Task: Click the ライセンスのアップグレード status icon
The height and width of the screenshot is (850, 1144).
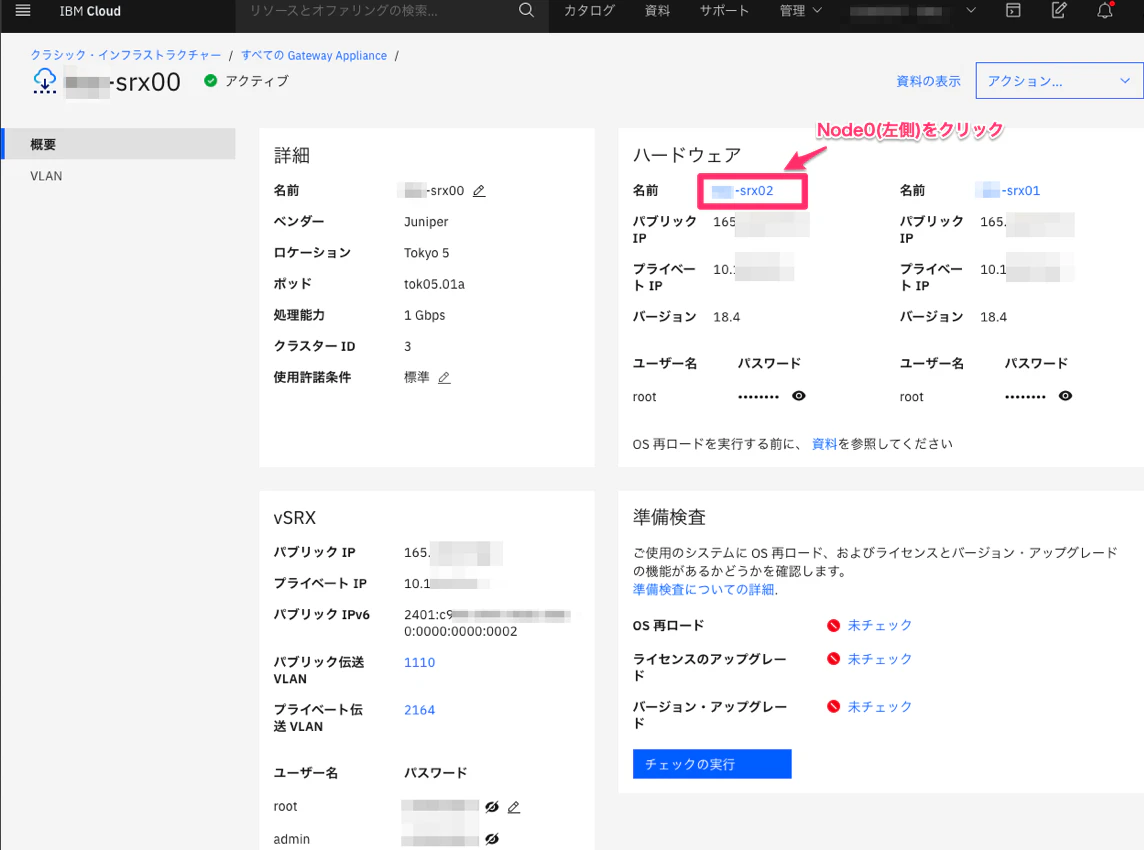Action: point(833,659)
